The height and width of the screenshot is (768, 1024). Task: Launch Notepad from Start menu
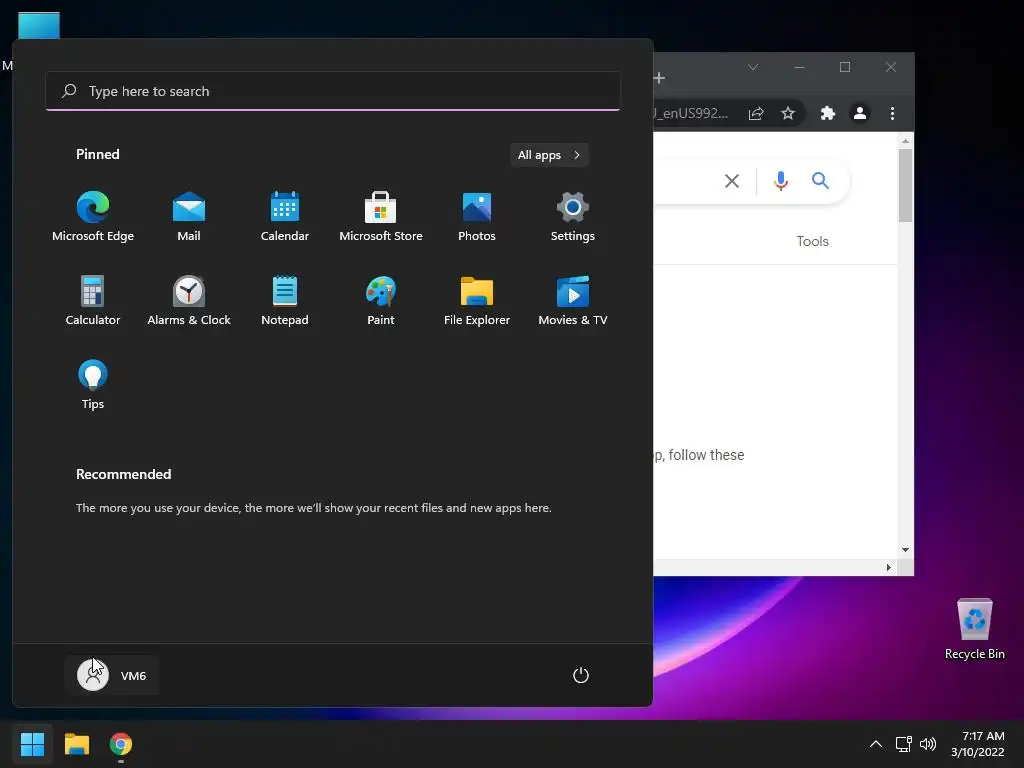point(285,300)
